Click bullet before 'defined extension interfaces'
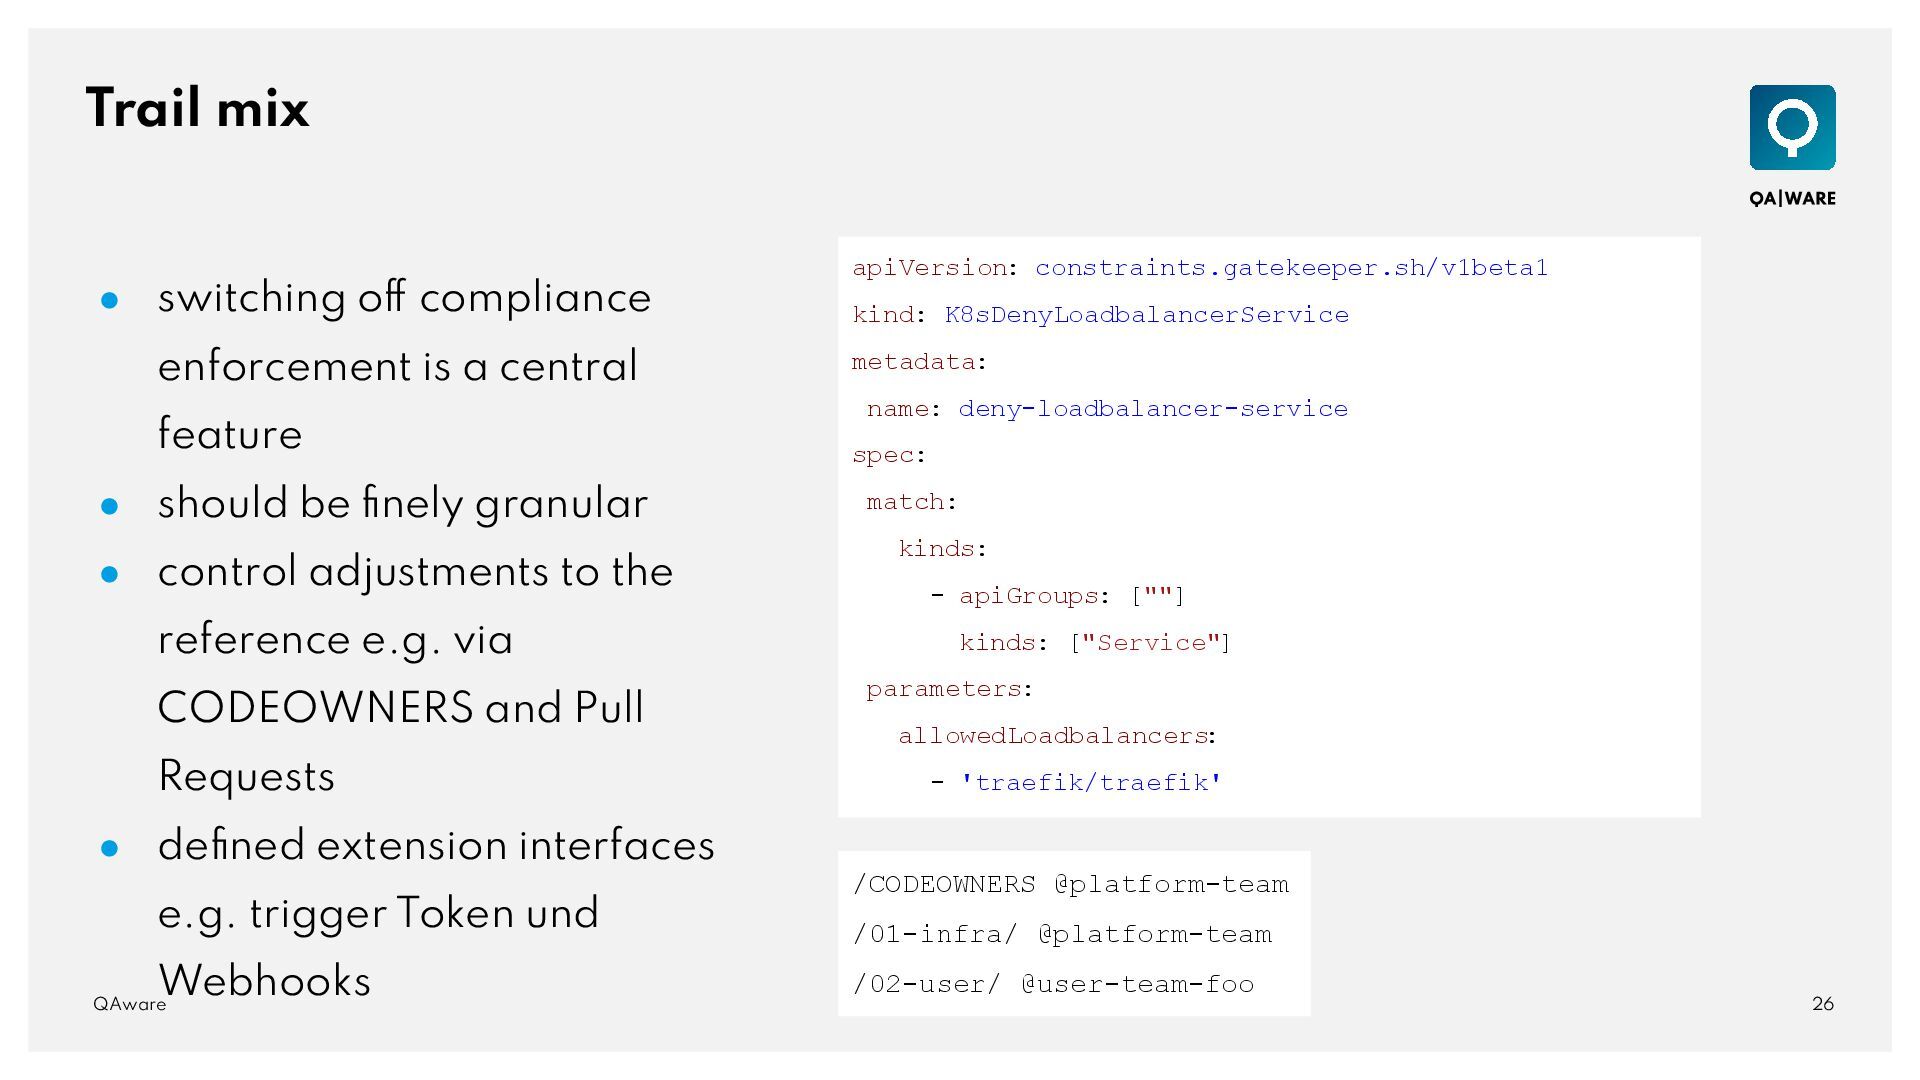Screen dimensions: 1920x1080 pyautogui.click(x=110, y=848)
